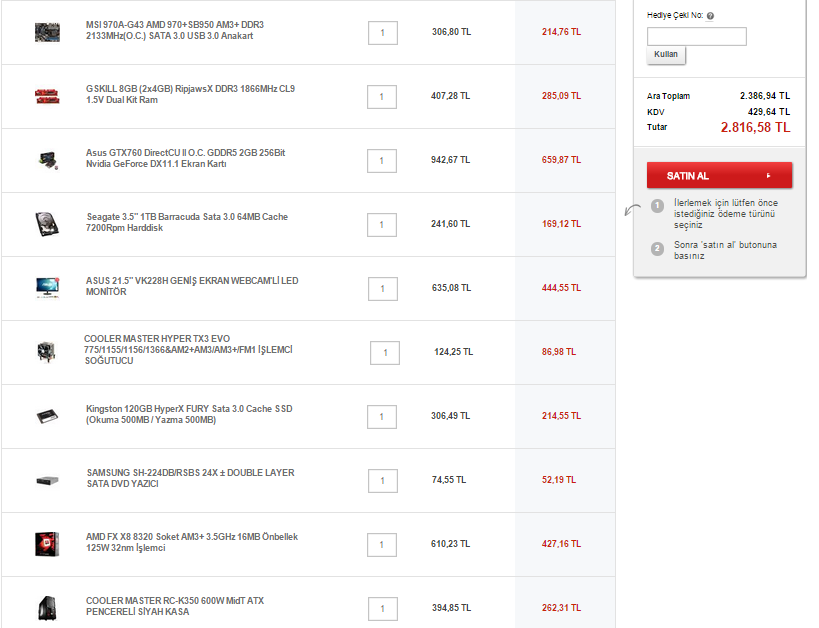The image size is (819, 628).
Task: Click the 610,23 TL price
Action: point(450,544)
